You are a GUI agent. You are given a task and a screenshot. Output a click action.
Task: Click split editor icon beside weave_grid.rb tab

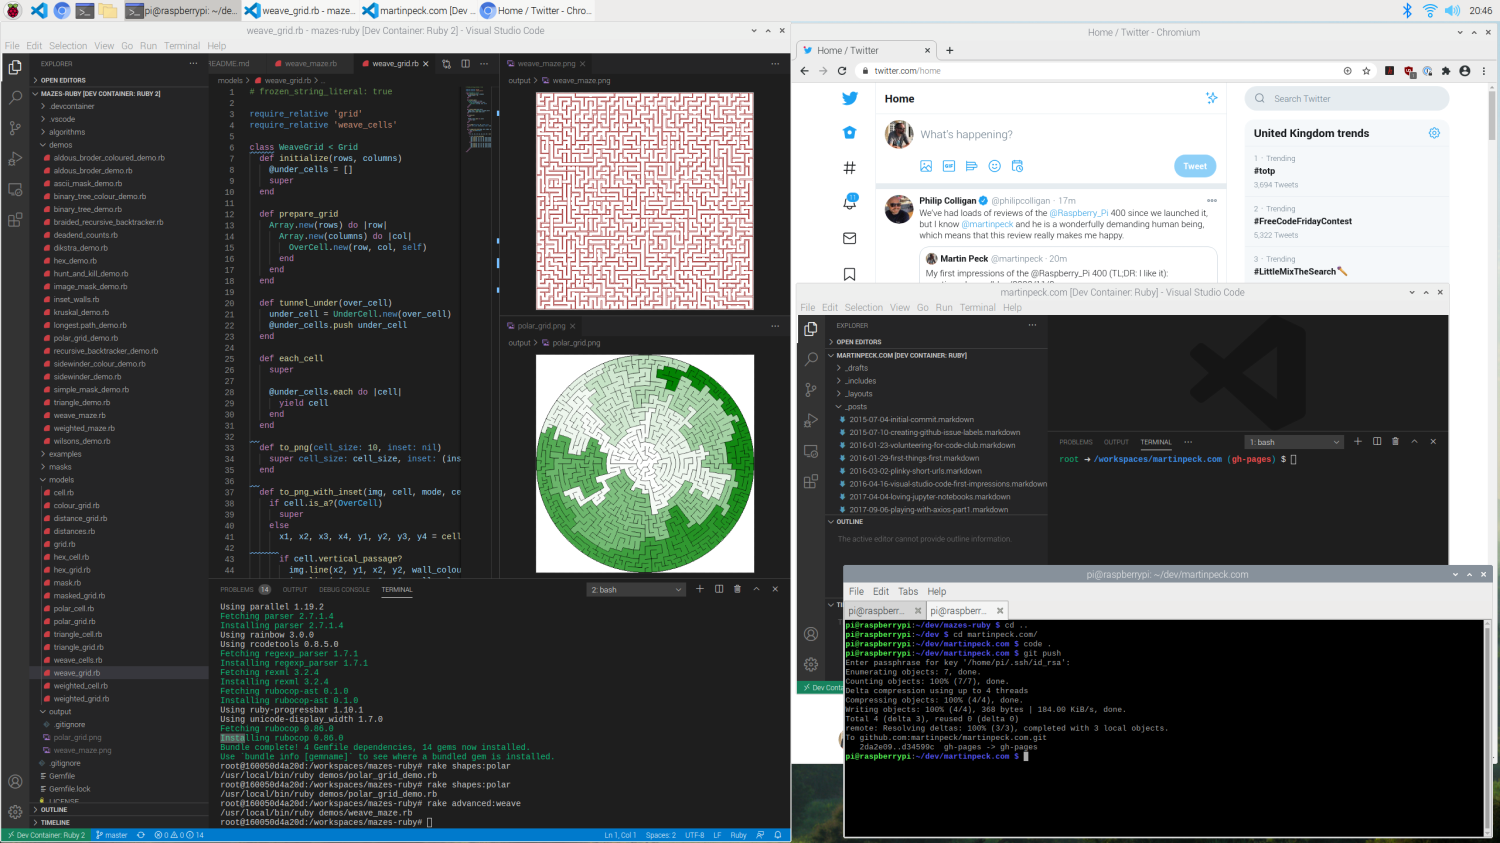point(465,63)
